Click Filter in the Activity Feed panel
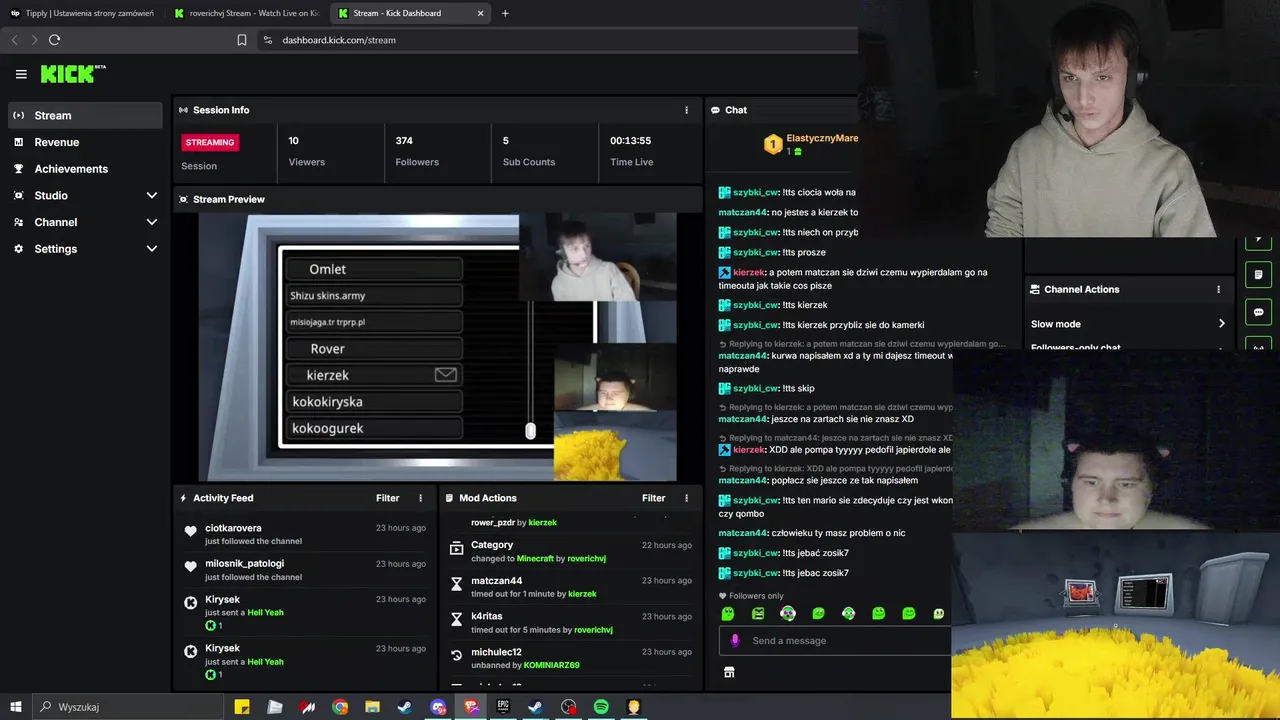This screenshot has width=1280, height=720. coord(388,498)
